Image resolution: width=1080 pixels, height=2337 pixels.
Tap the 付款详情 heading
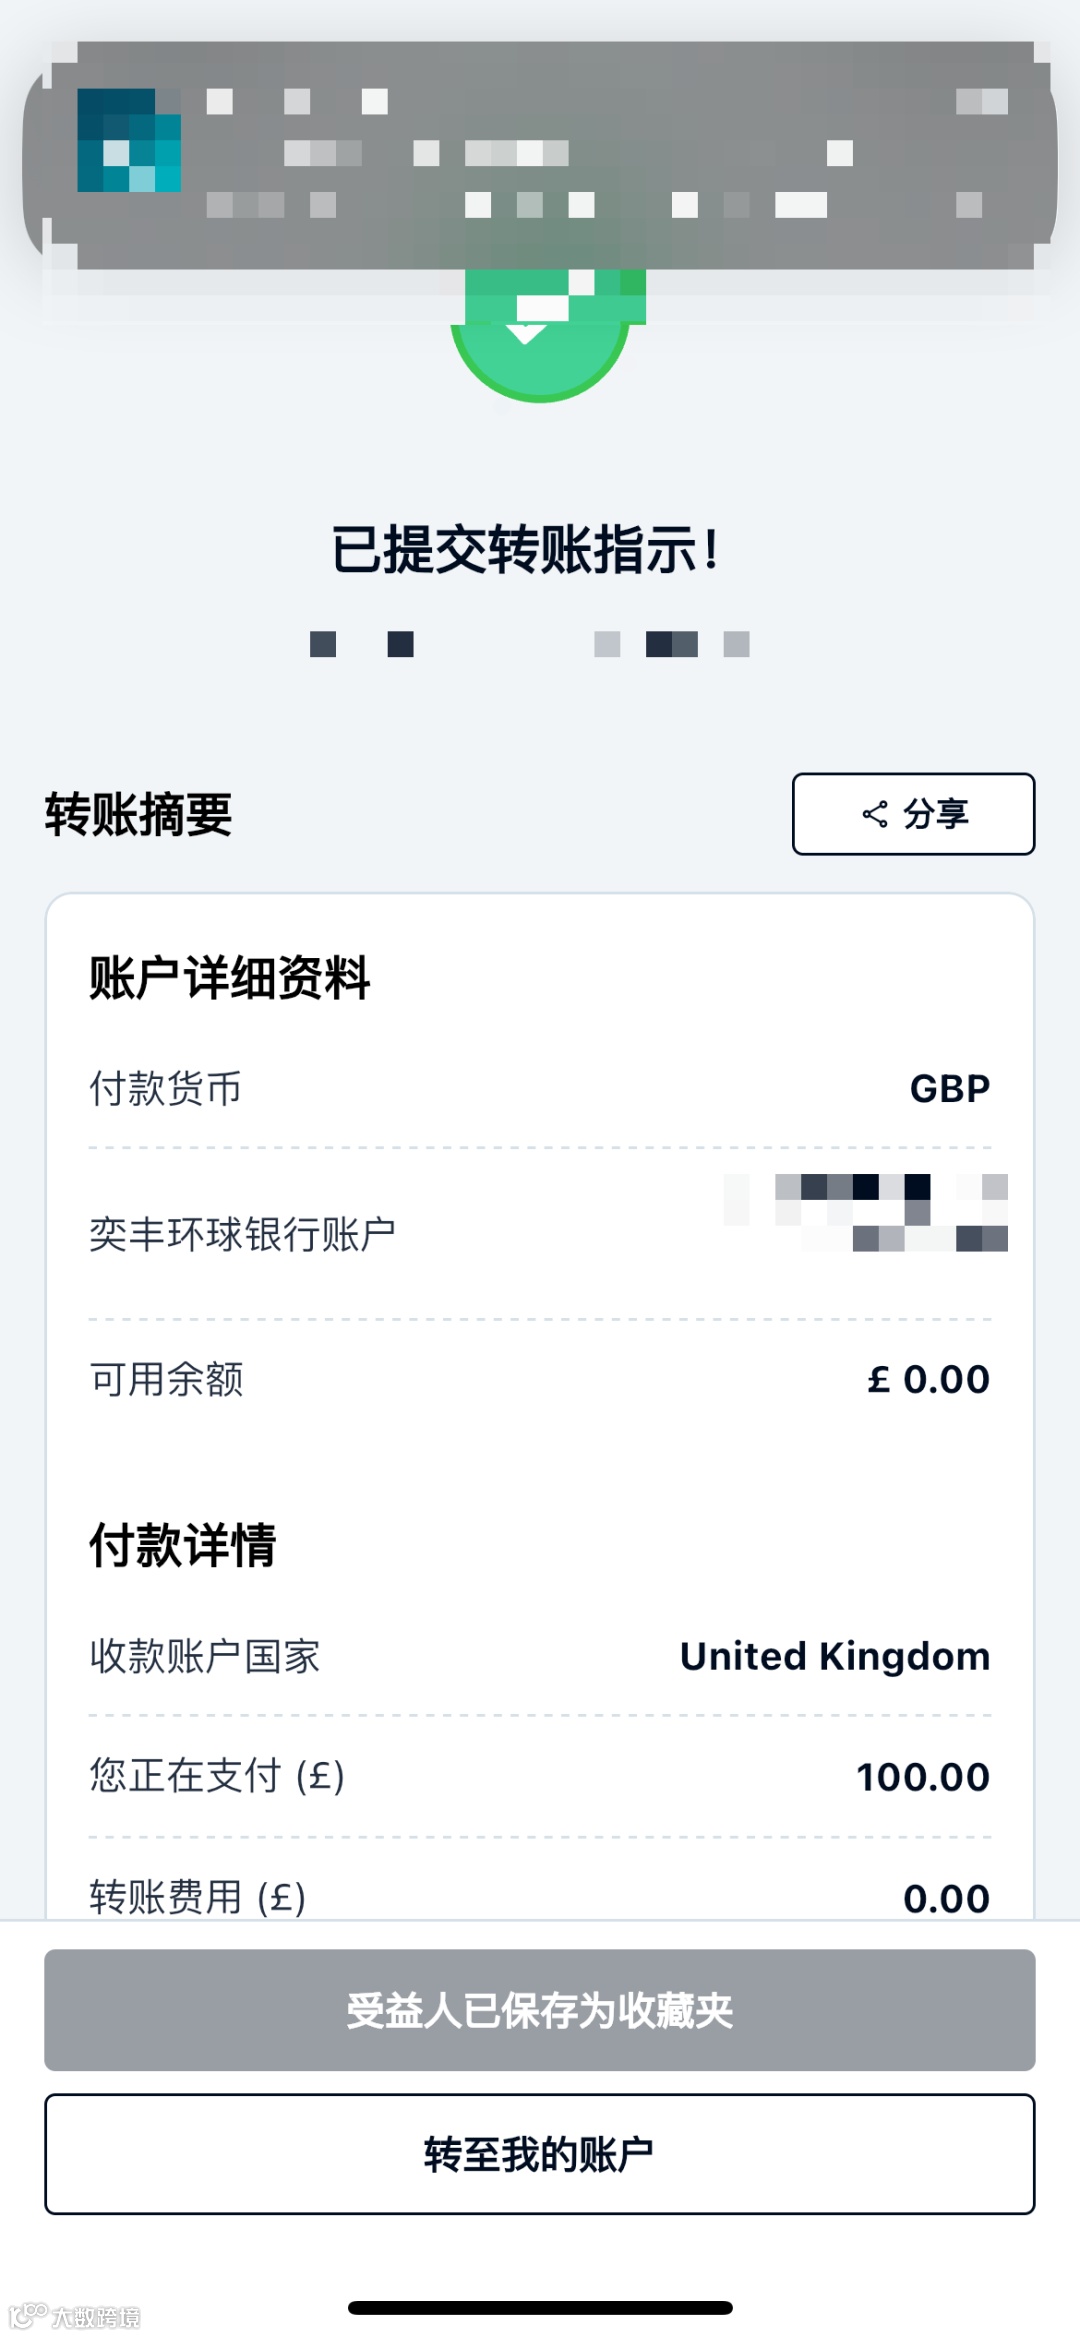(x=183, y=1545)
